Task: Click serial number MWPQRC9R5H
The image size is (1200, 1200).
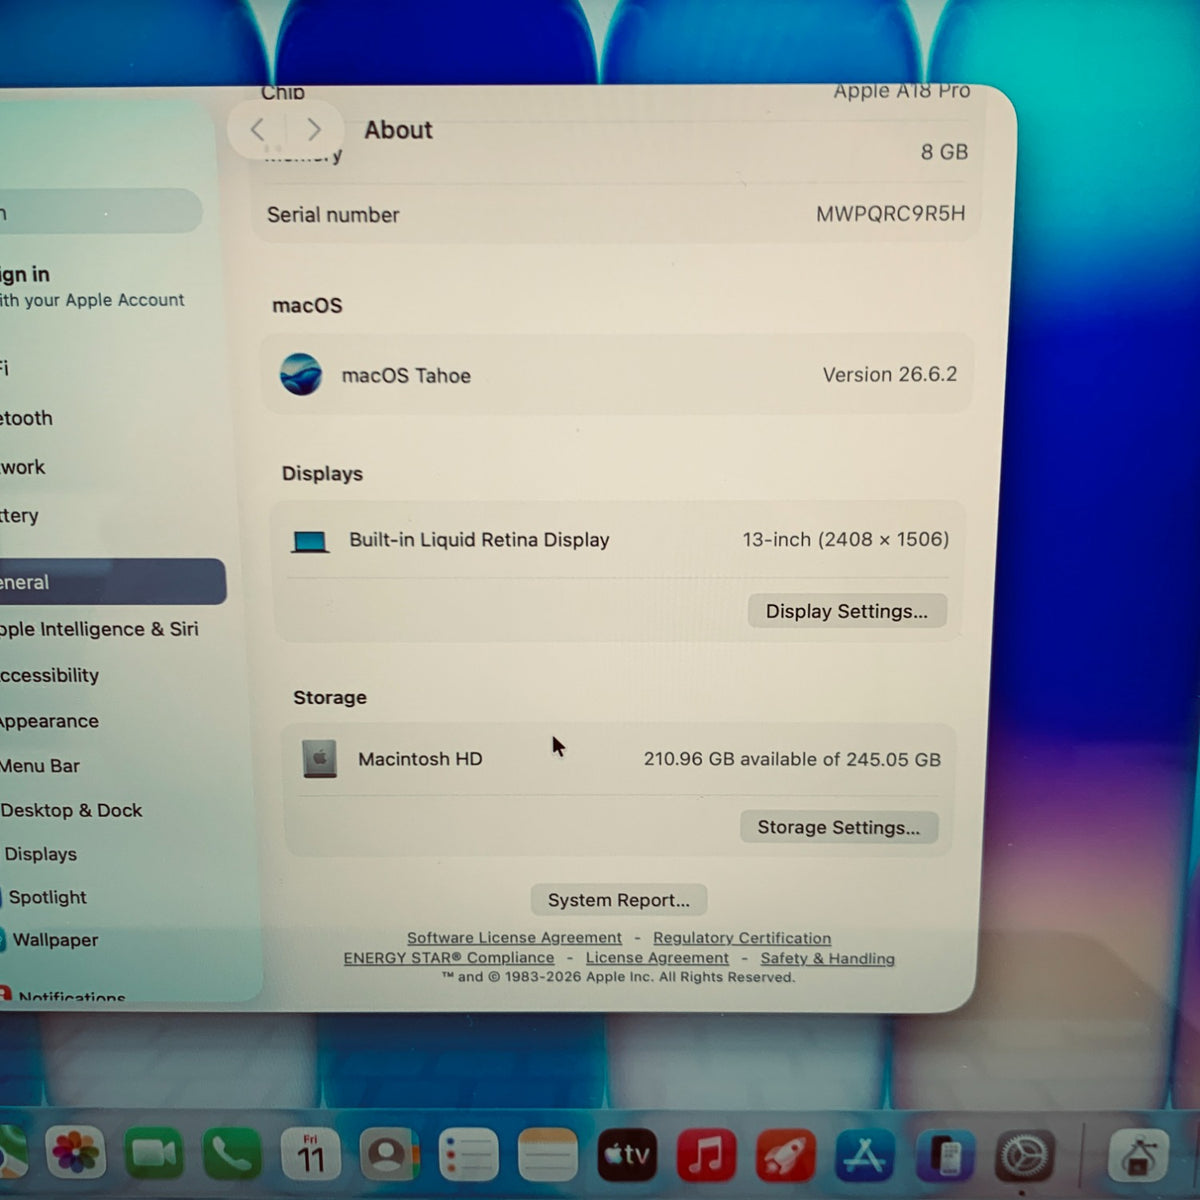Action: pyautogui.click(x=890, y=213)
